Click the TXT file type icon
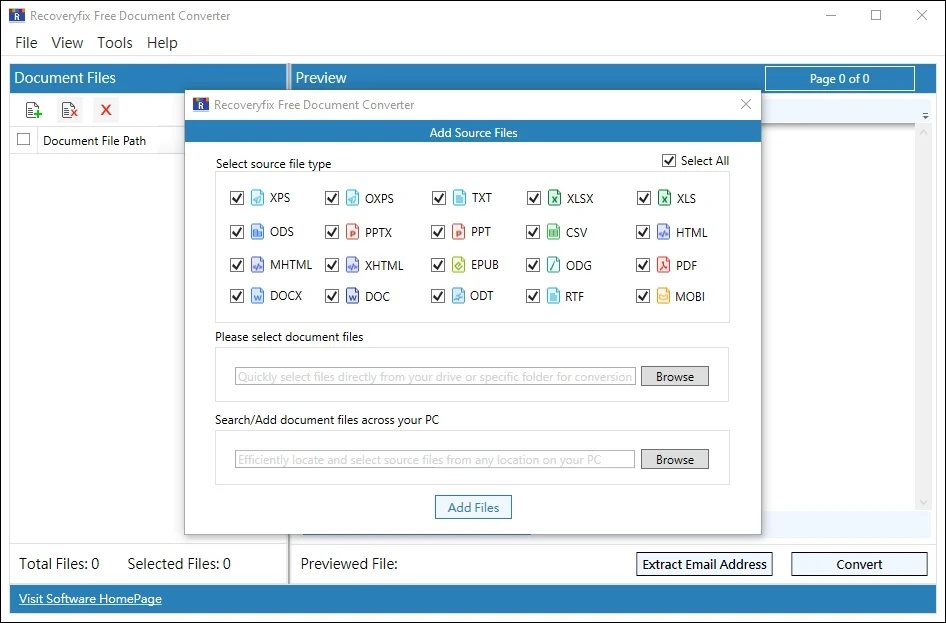 (x=459, y=198)
